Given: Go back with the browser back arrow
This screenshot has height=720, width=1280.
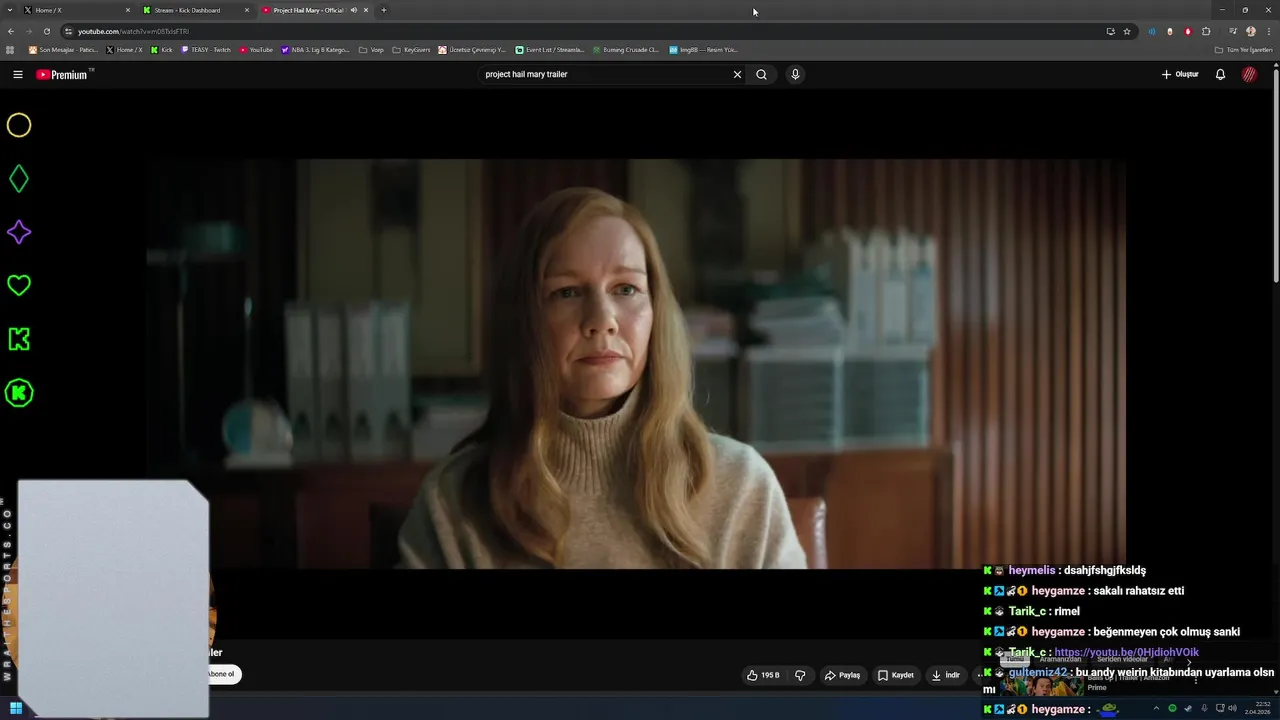Looking at the screenshot, I should (11, 31).
